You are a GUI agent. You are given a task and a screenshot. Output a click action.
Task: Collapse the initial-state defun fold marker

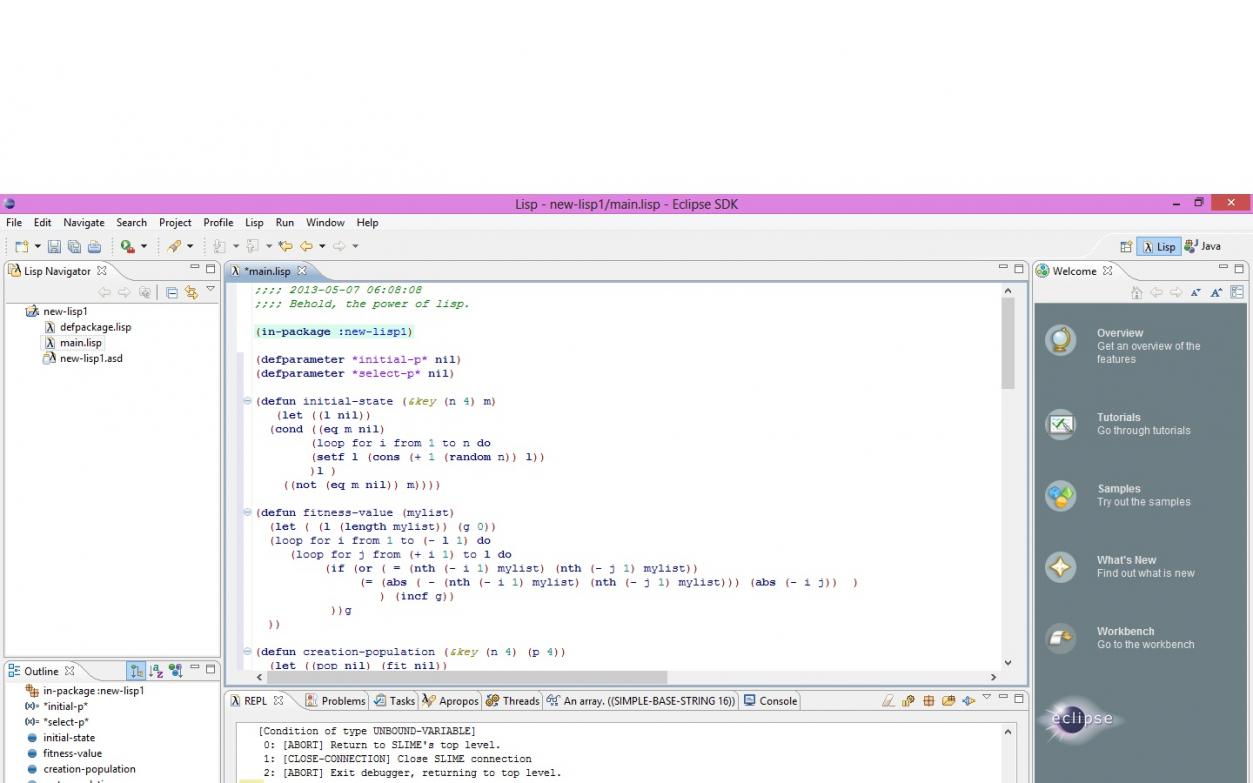(247, 401)
